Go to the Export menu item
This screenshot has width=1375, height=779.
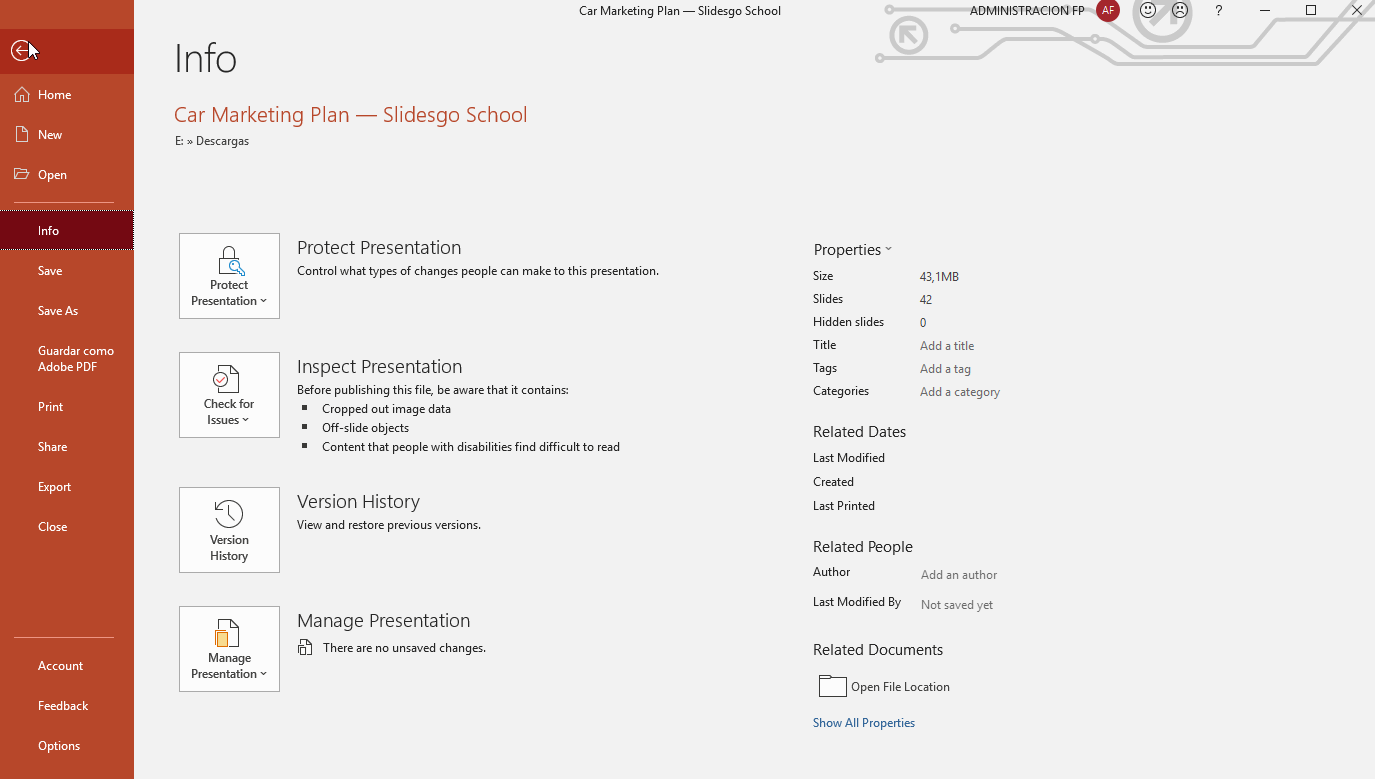click(x=55, y=487)
